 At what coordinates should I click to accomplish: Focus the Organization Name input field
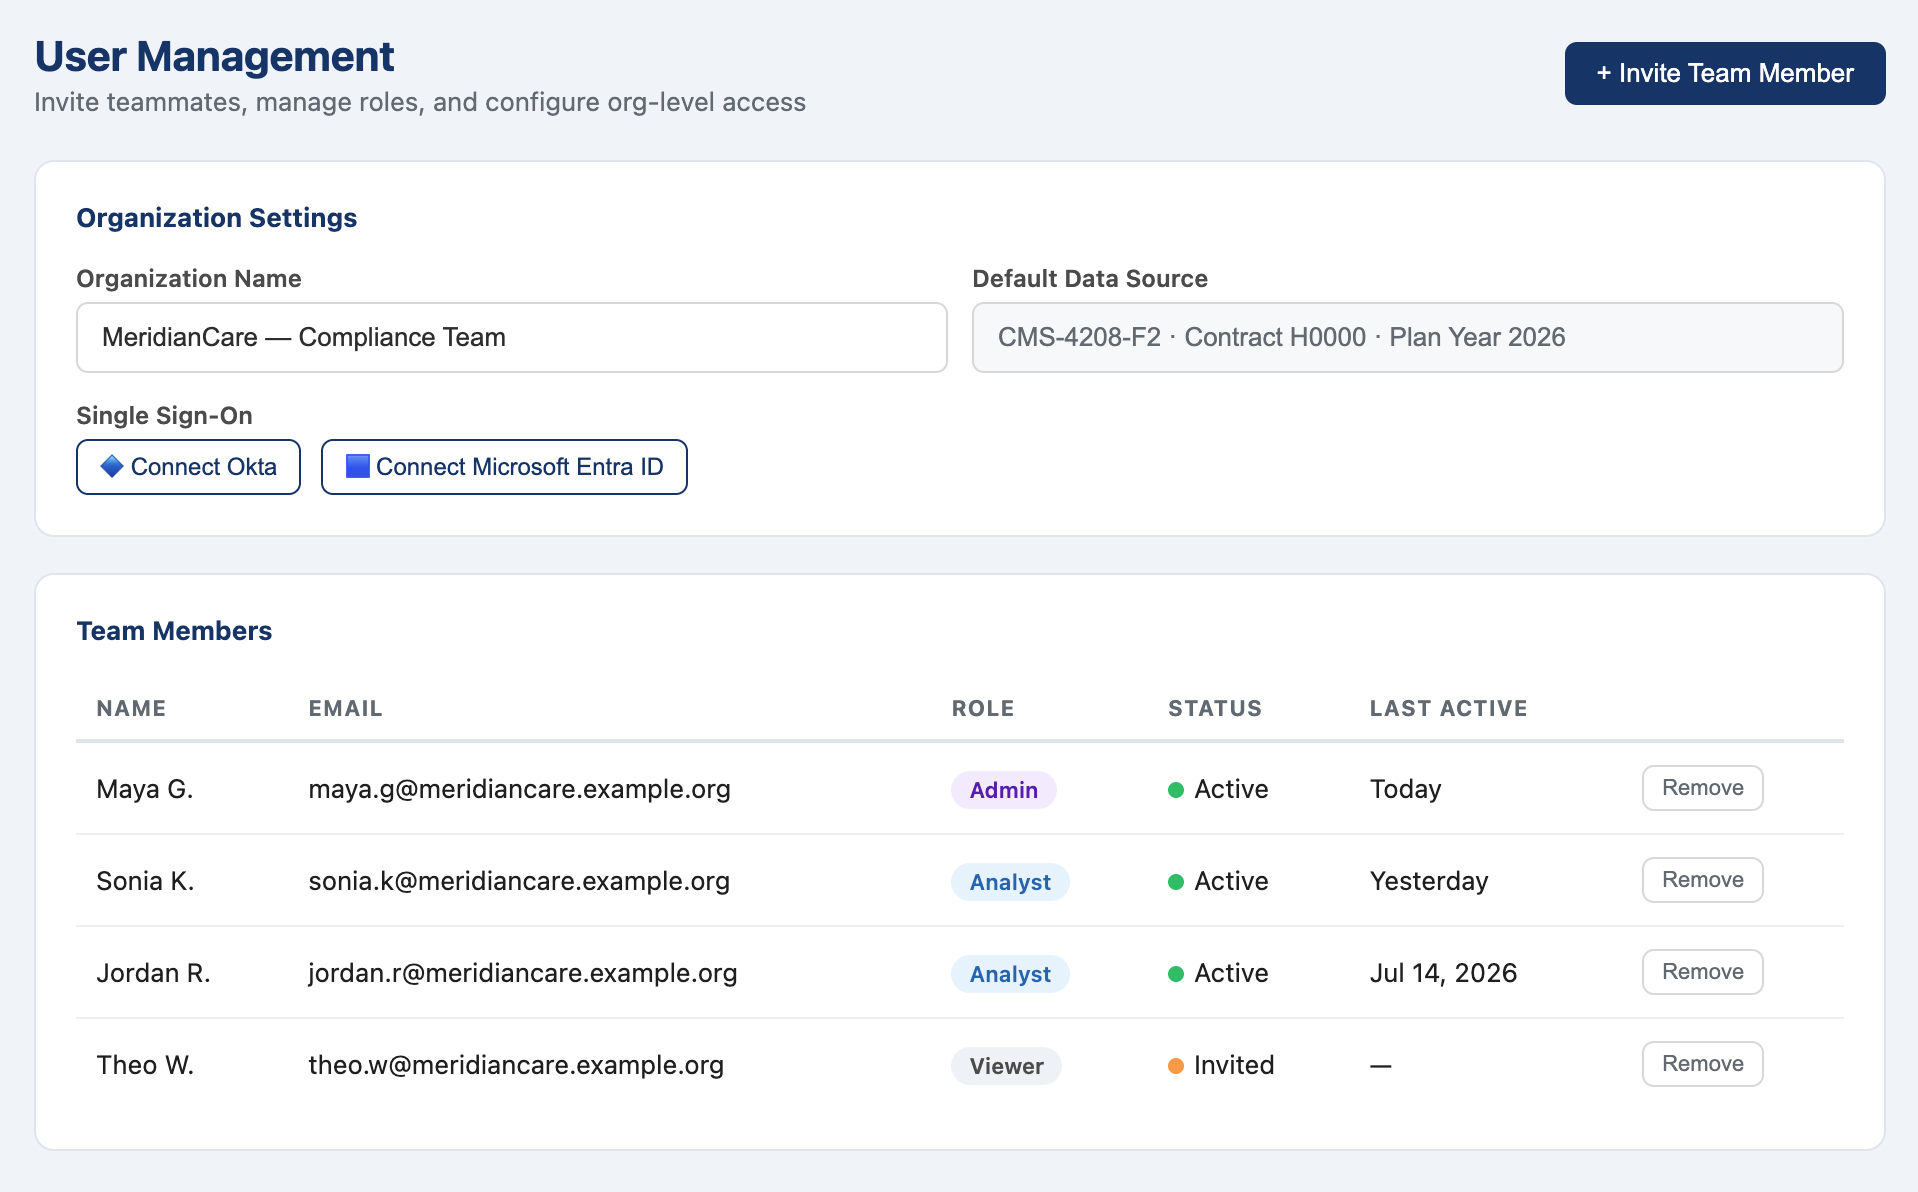512,338
